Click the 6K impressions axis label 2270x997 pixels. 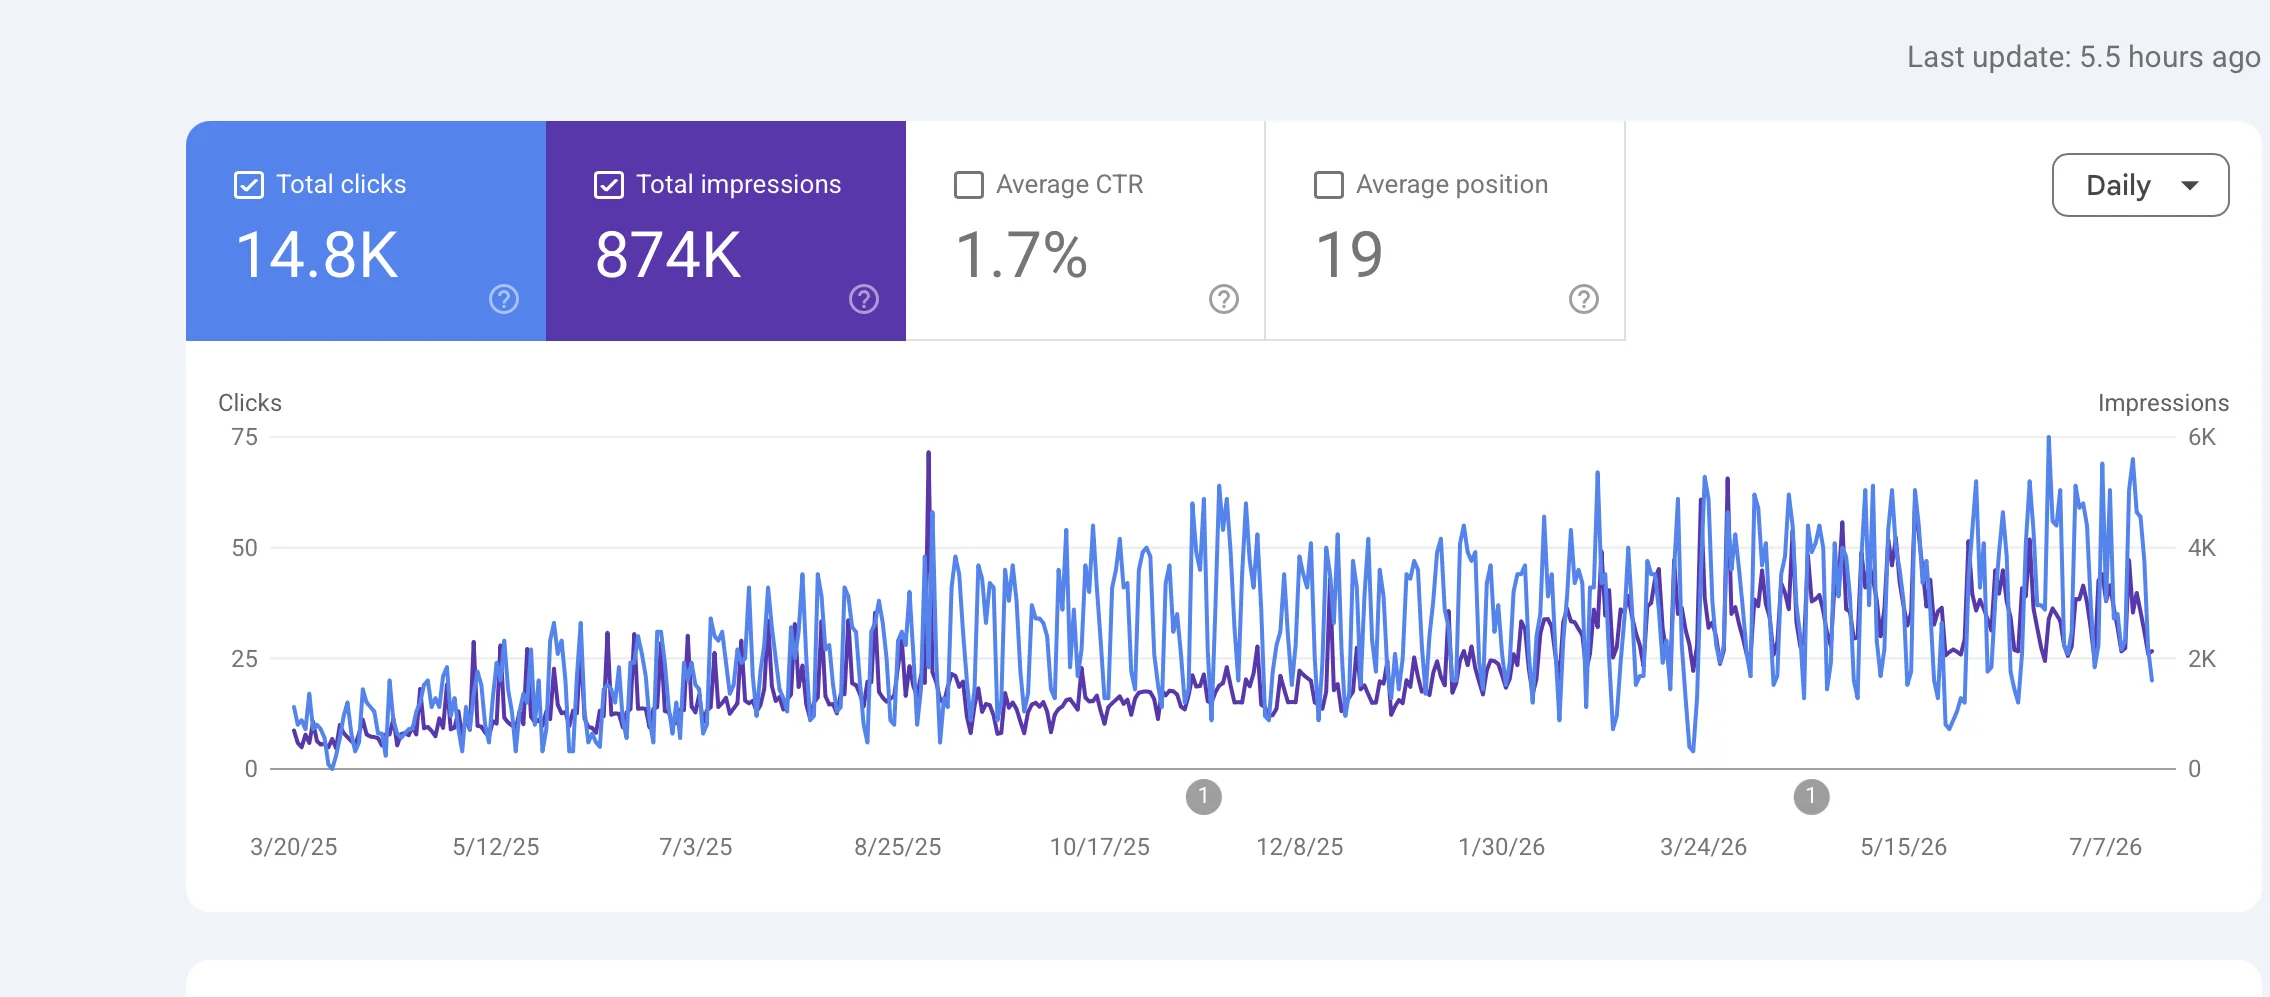point(2202,437)
